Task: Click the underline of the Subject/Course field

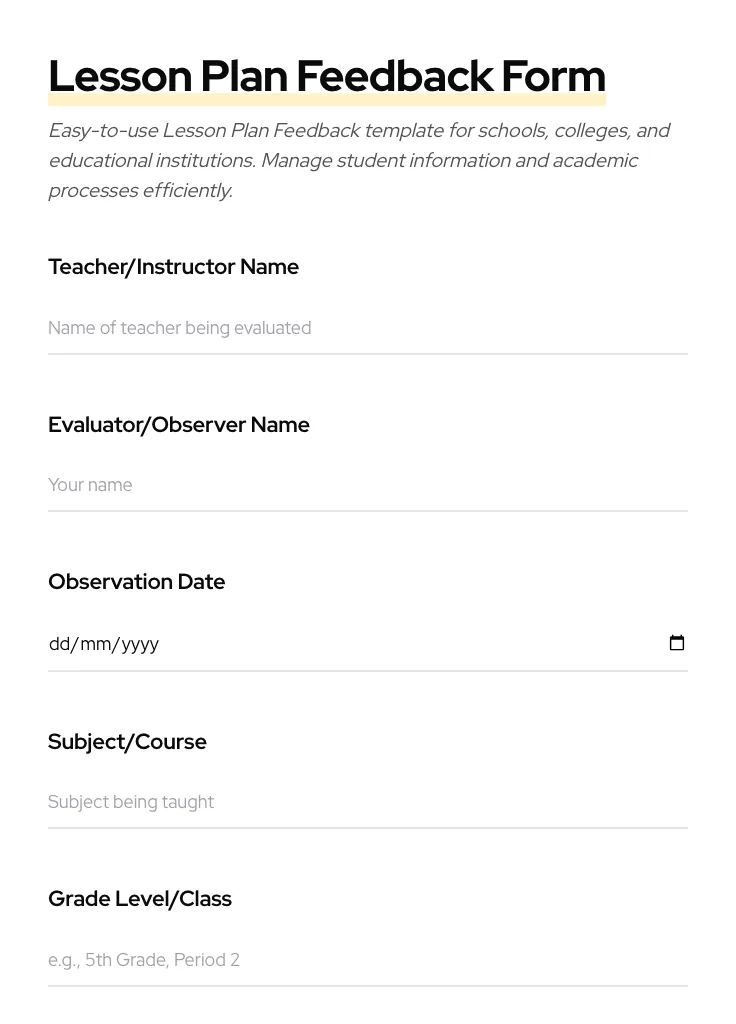Action: point(368,829)
